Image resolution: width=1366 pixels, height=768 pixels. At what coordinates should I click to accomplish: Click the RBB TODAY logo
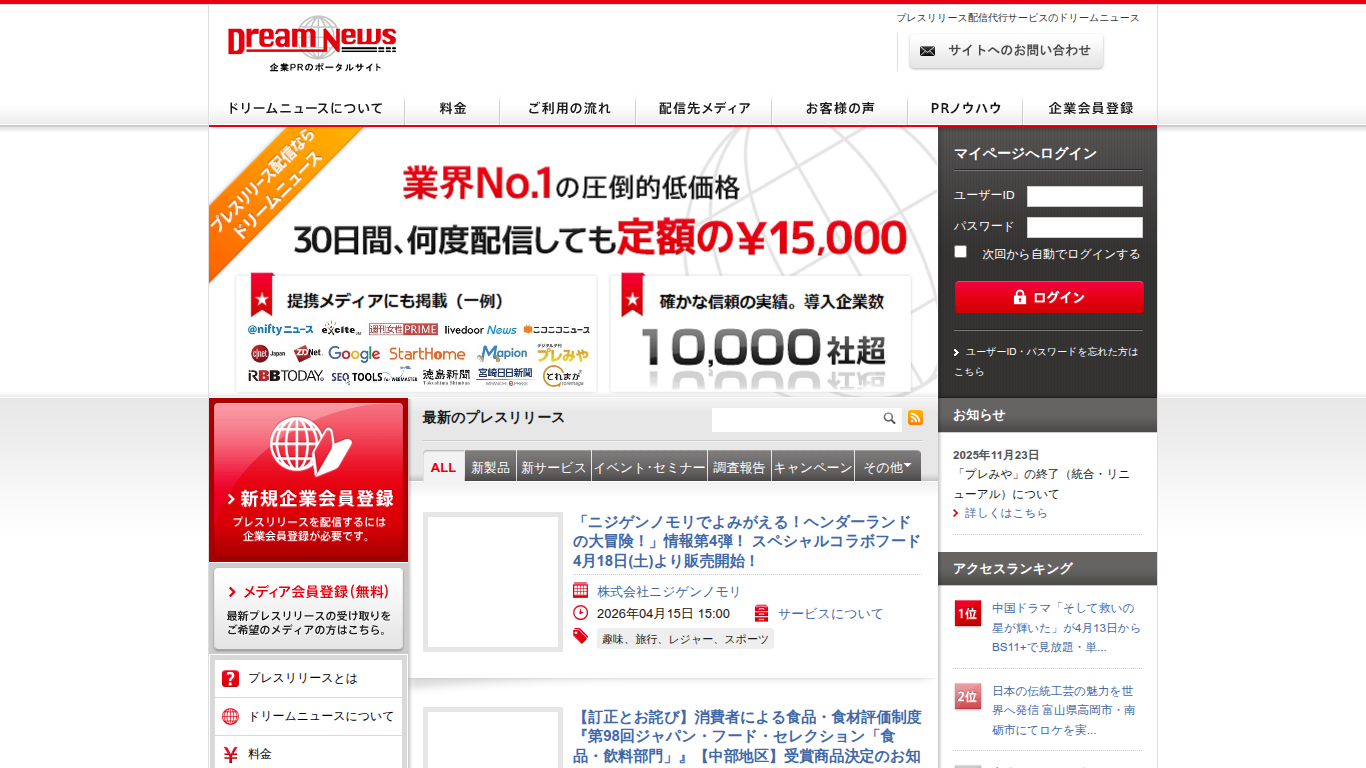click(x=286, y=377)
